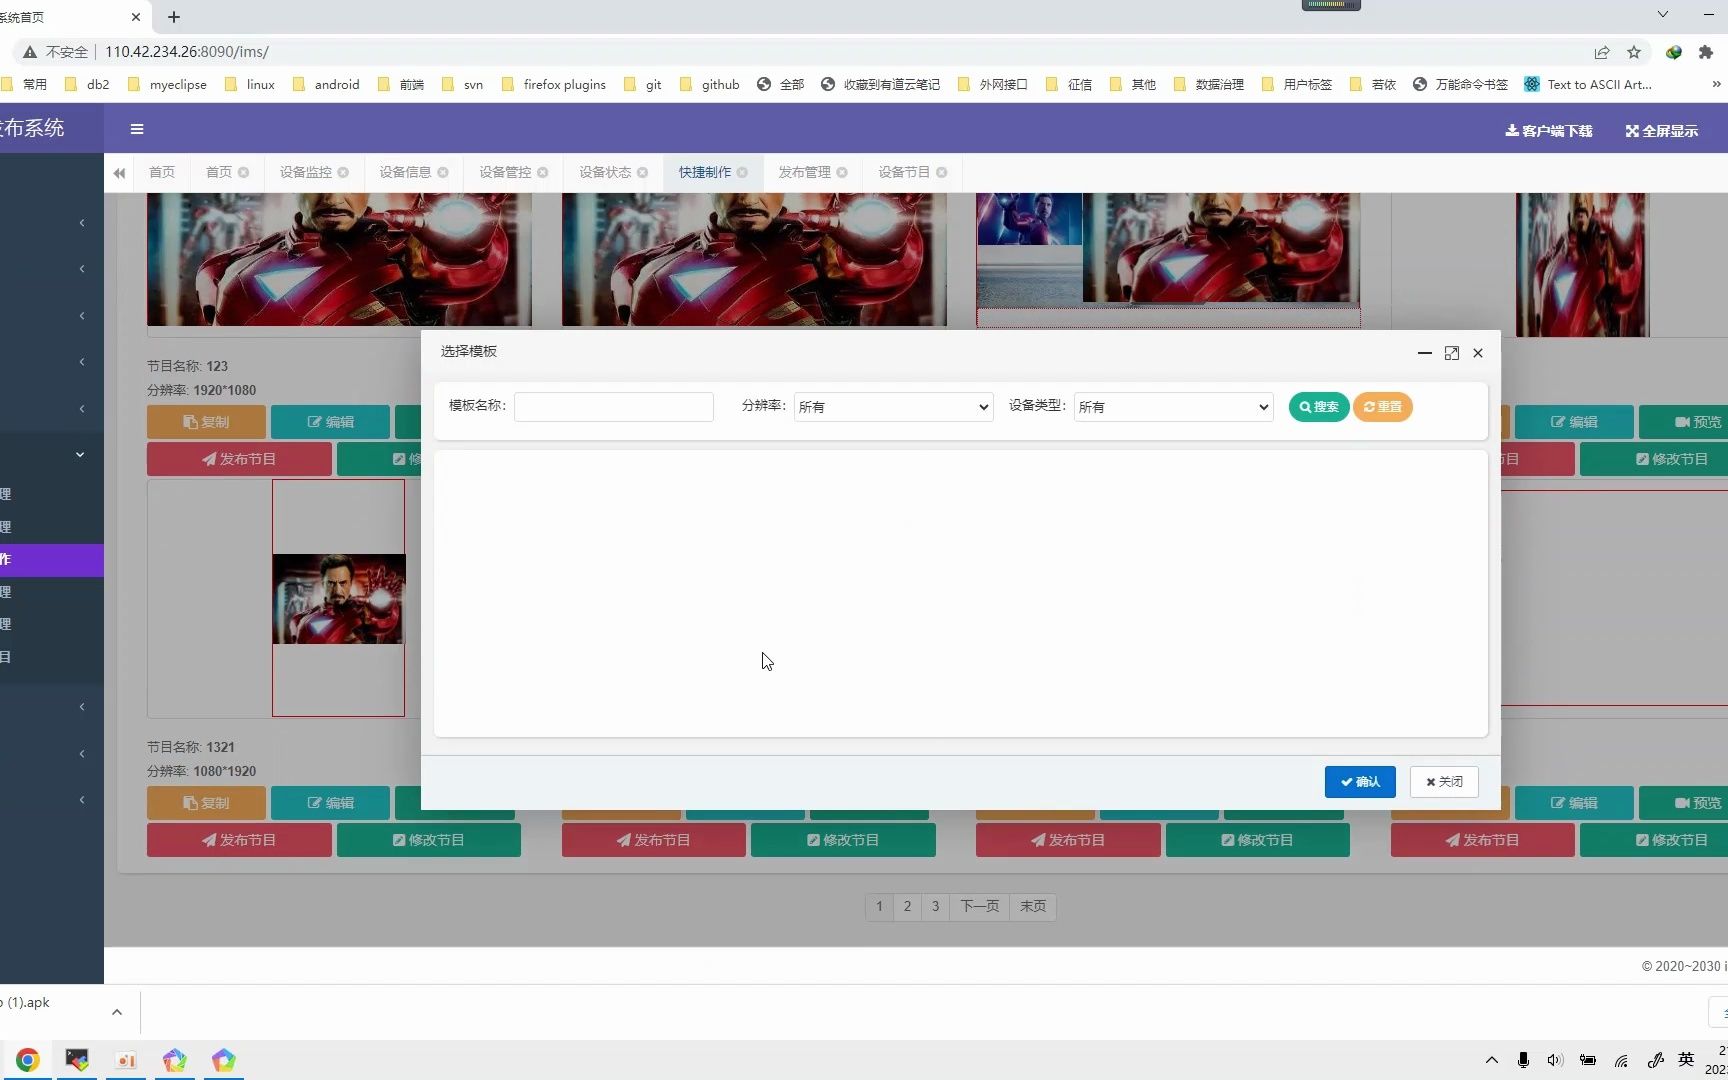Click the orange 重置 reset button
This screenshot has height=1080, width=1728.
pos(1383,407)
